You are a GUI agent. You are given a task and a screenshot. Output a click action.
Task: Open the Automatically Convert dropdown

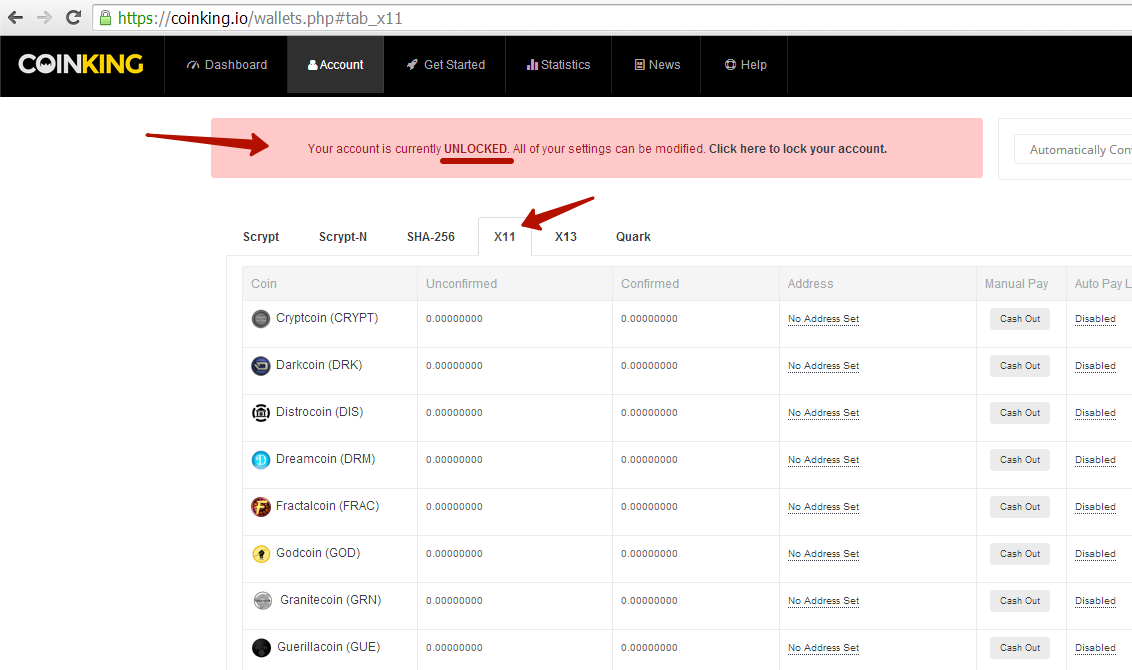click(x=1073, y=149)
